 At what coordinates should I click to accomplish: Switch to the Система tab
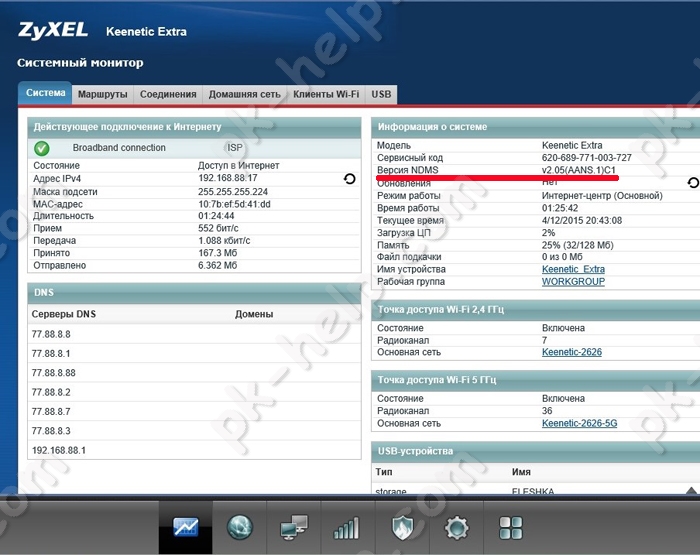[45, 93]
